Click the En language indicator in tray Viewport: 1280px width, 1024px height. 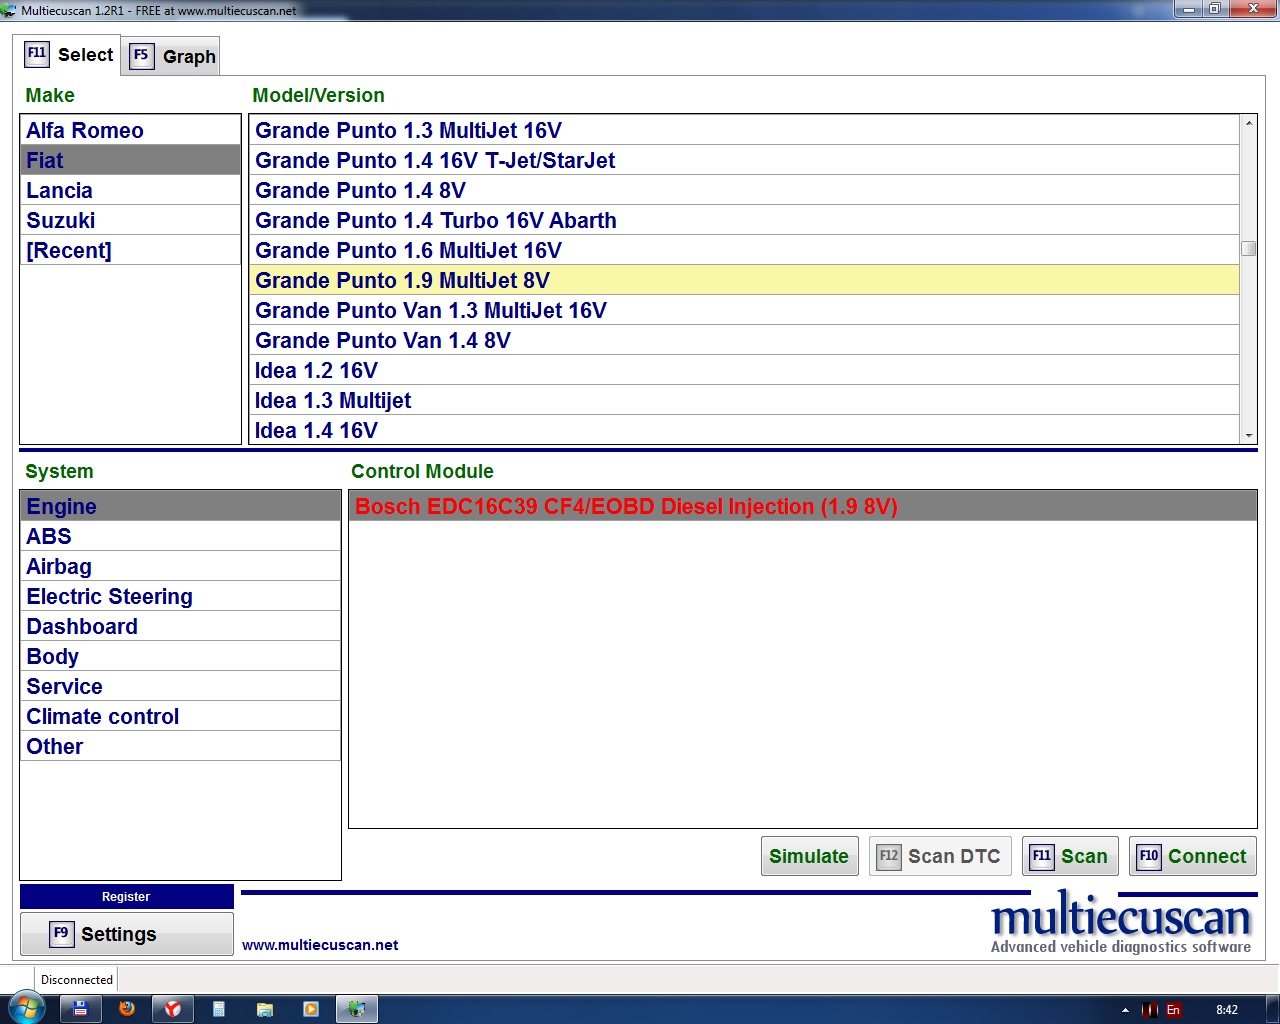pyautogui.click(x=1173, y=1010)
